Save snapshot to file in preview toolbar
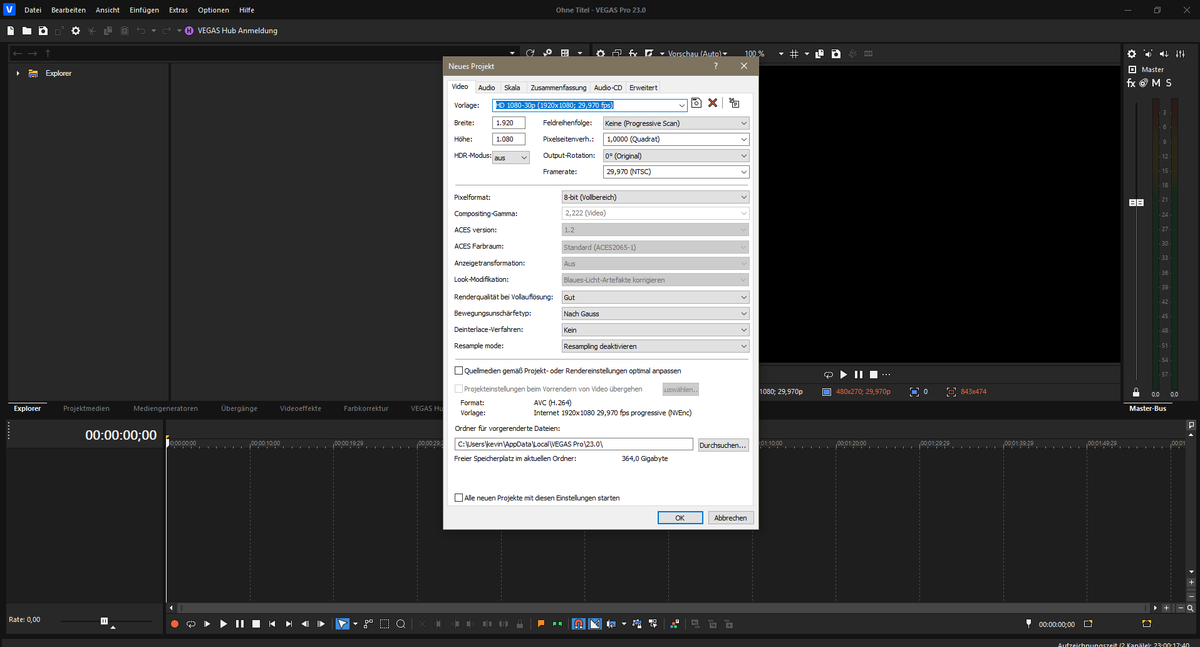 click(x=836, y=53)
